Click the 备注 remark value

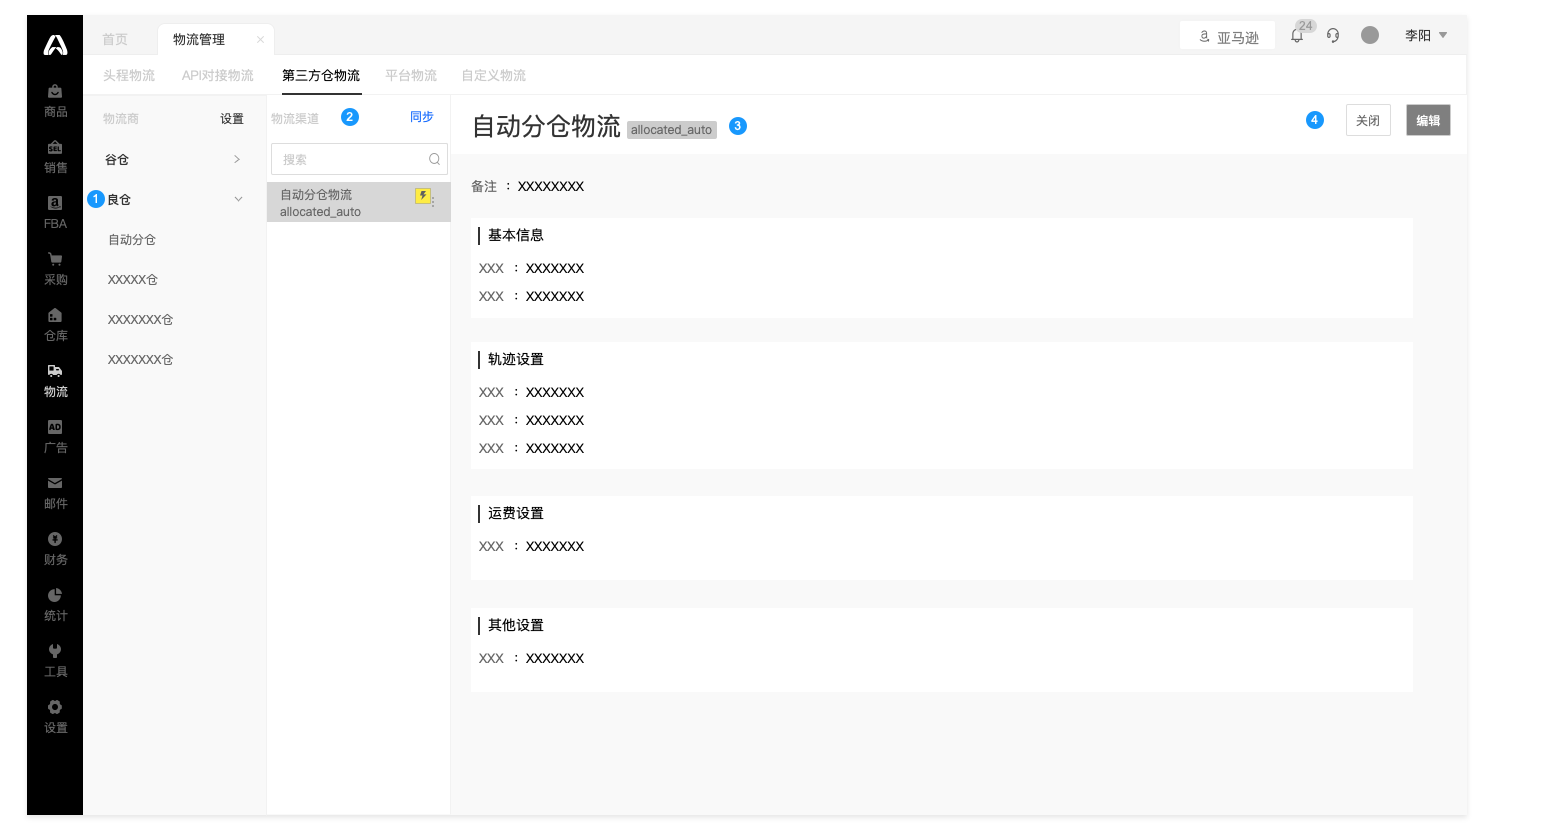551,186
